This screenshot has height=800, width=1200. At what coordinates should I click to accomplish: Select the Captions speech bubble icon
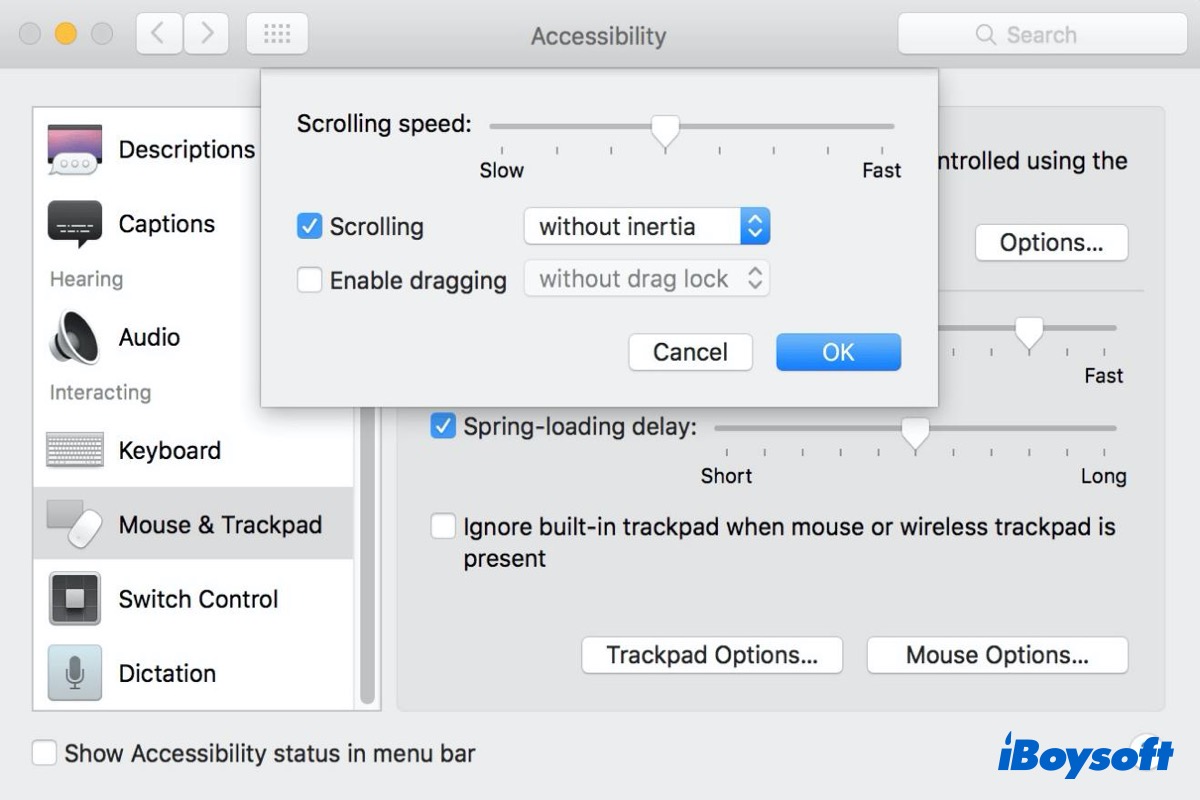pos(75,224)
